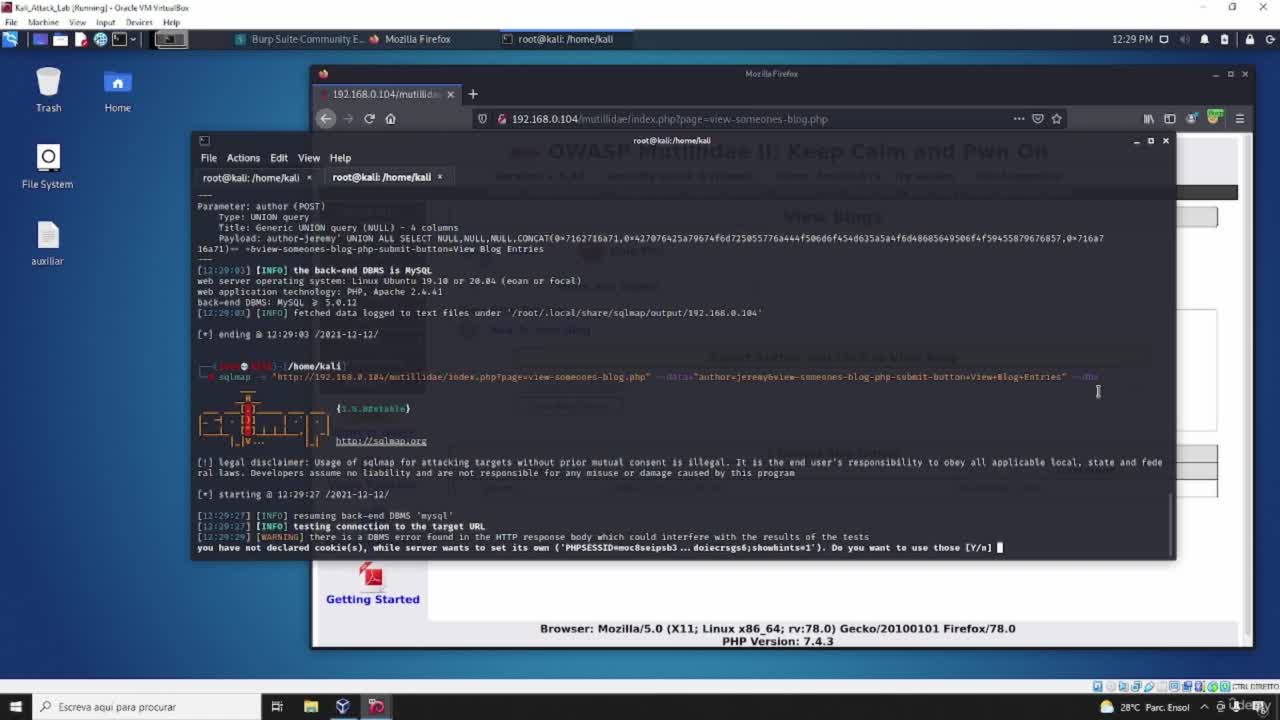The height and width of the screenshot is (720, 1280).
Task: Open Kali notifications bell icon
Action: click(1205, 40)
